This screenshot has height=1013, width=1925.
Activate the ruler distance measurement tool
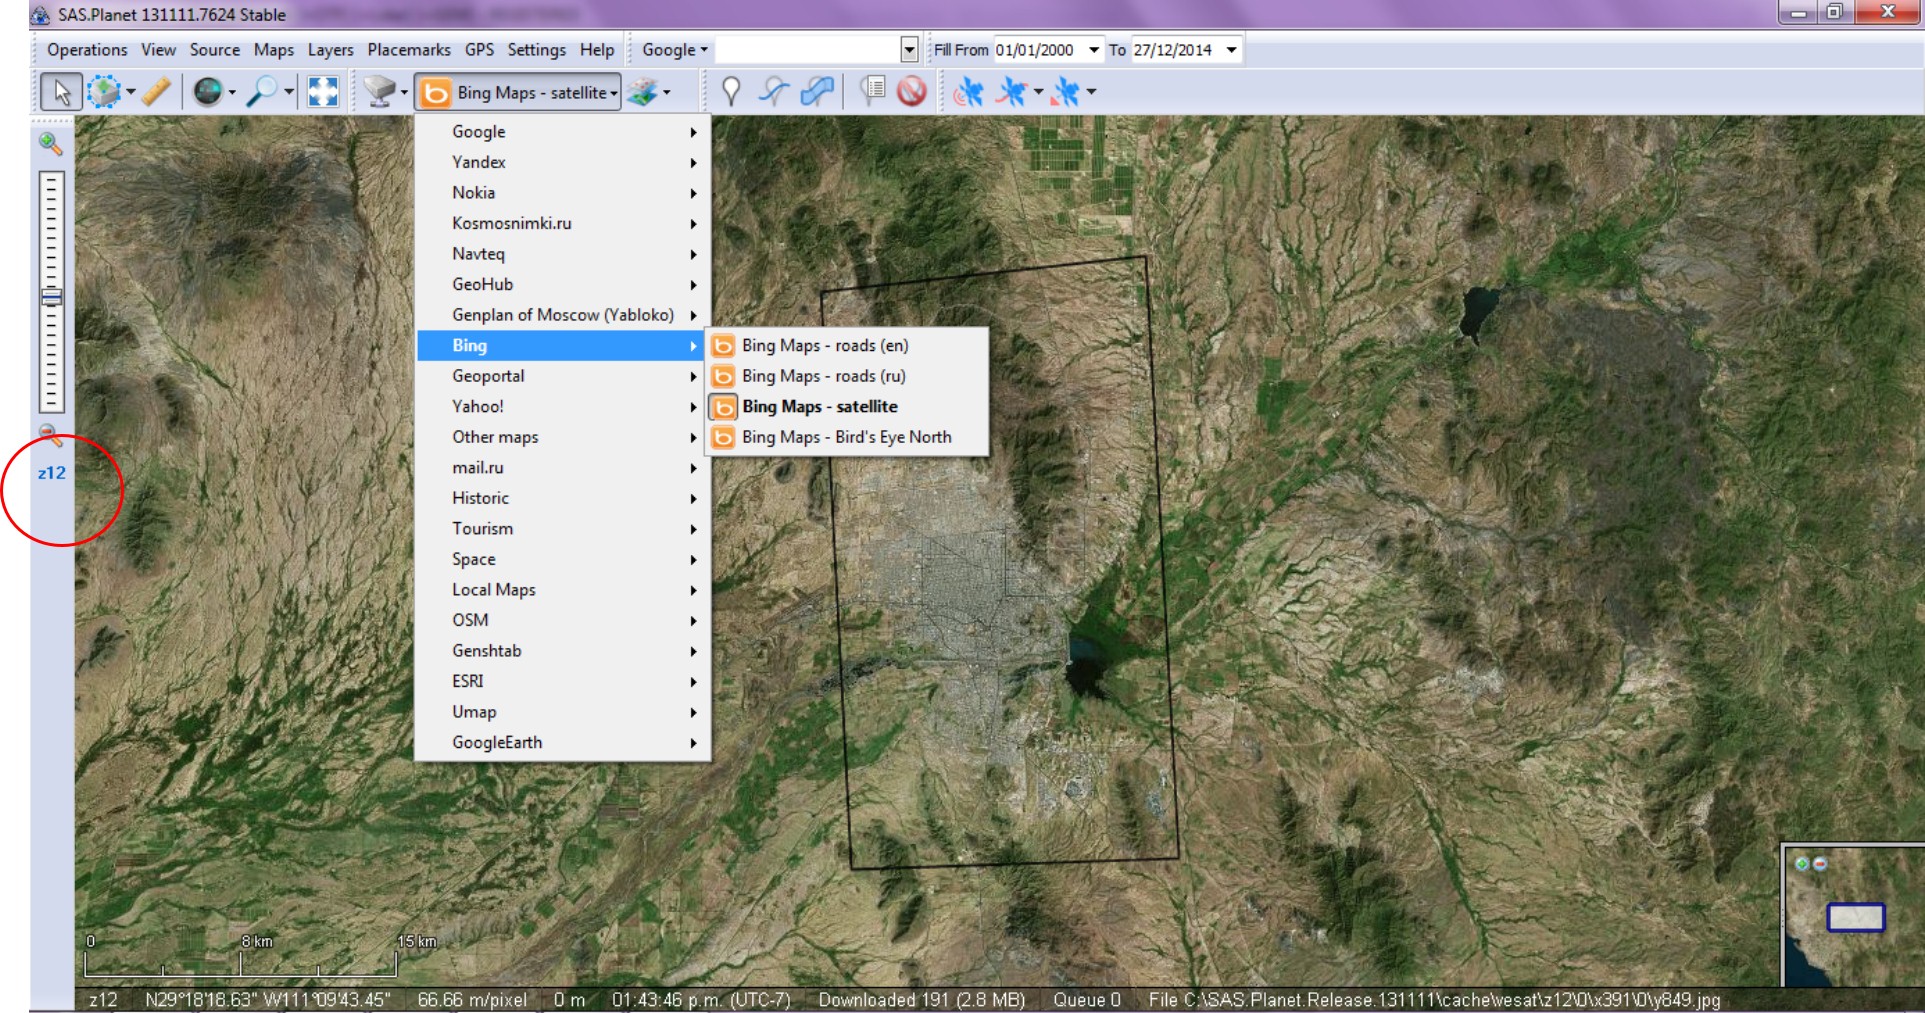coord(156,92)
